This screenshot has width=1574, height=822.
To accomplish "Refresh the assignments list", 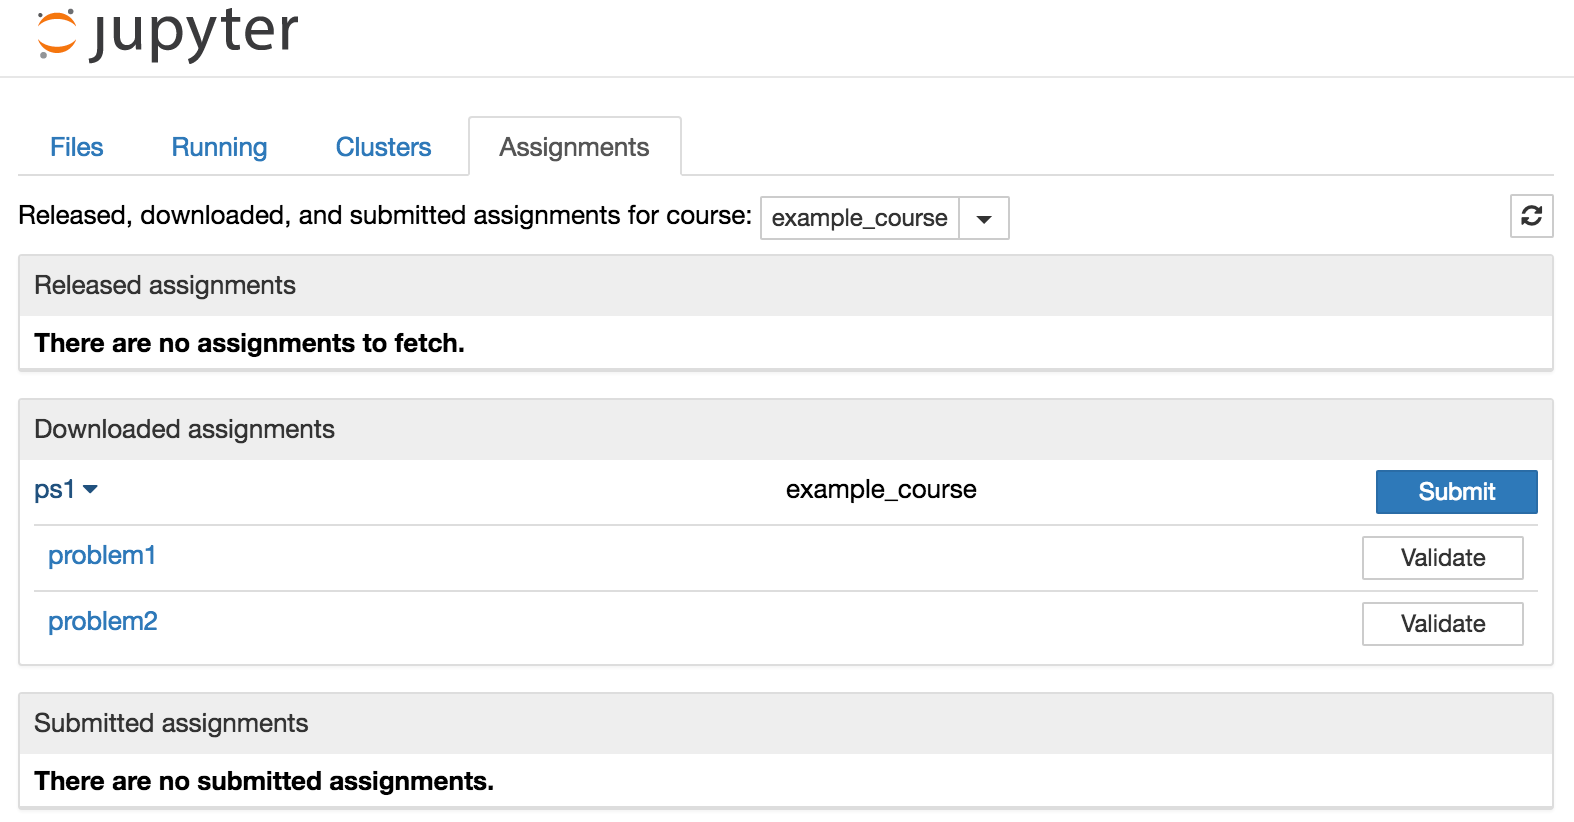I will coord(1531,216).
